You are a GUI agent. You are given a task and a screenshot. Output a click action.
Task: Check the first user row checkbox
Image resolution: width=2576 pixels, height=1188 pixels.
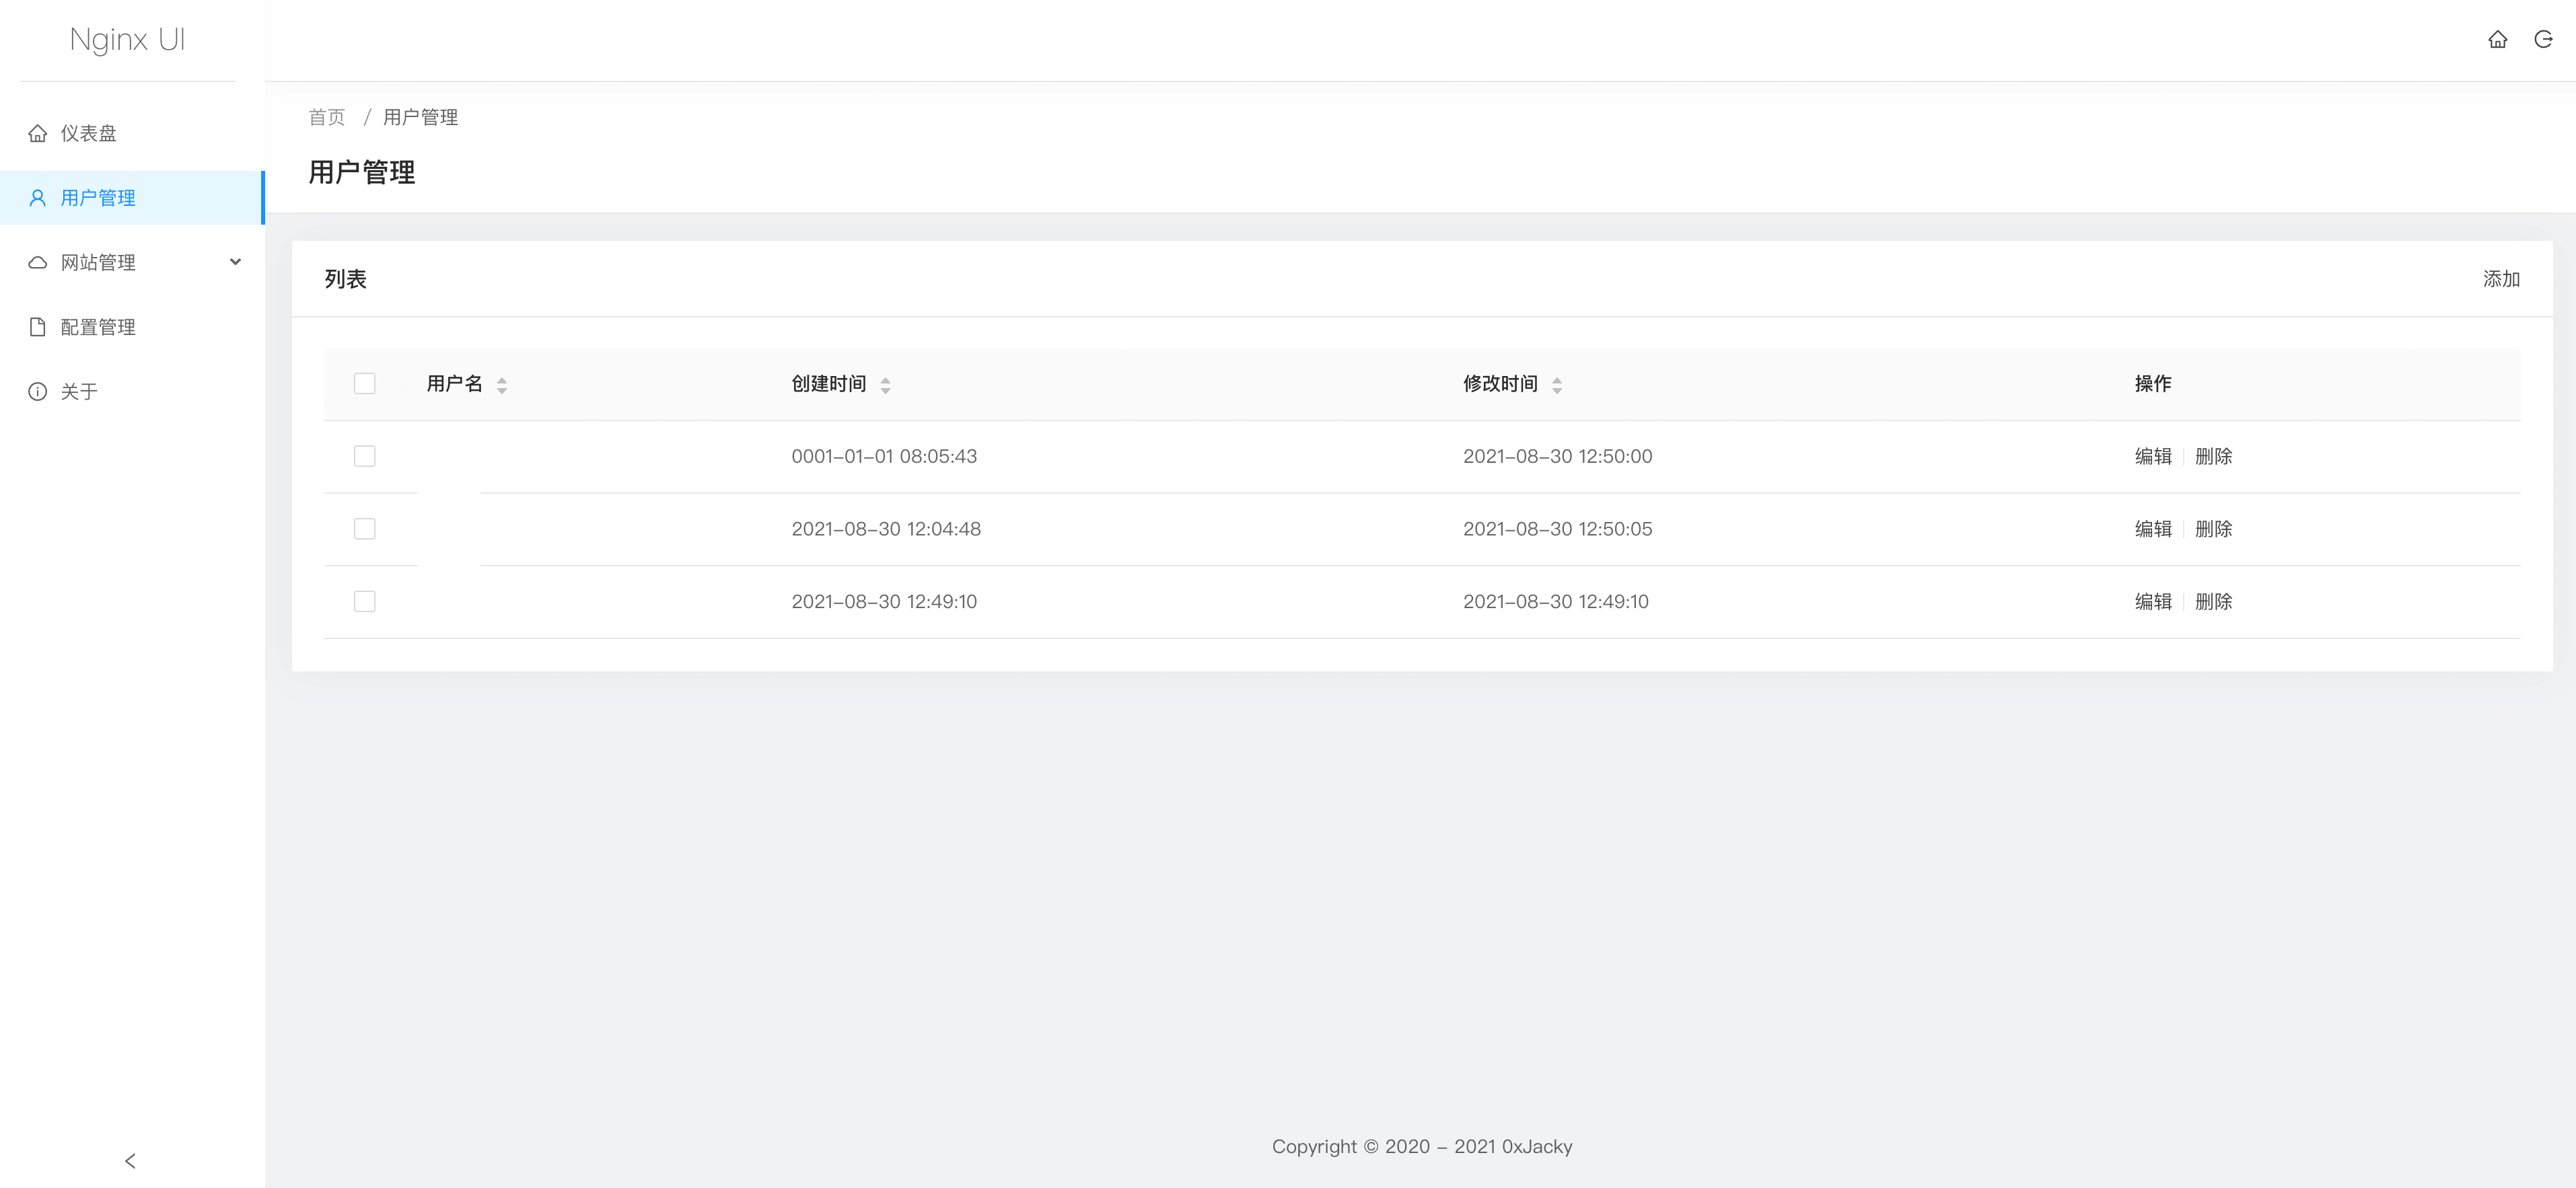[x=365, y=456]
